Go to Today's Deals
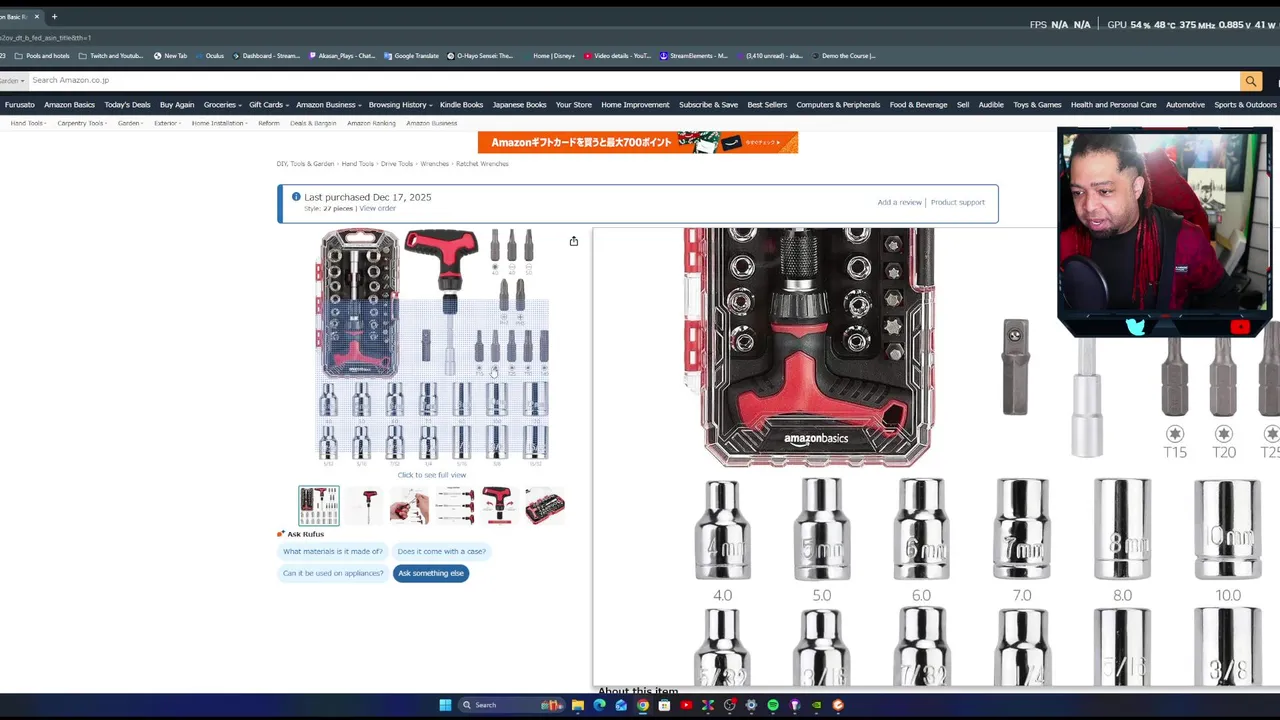The width and height of the screenshot is (1280, 720). 127,105
